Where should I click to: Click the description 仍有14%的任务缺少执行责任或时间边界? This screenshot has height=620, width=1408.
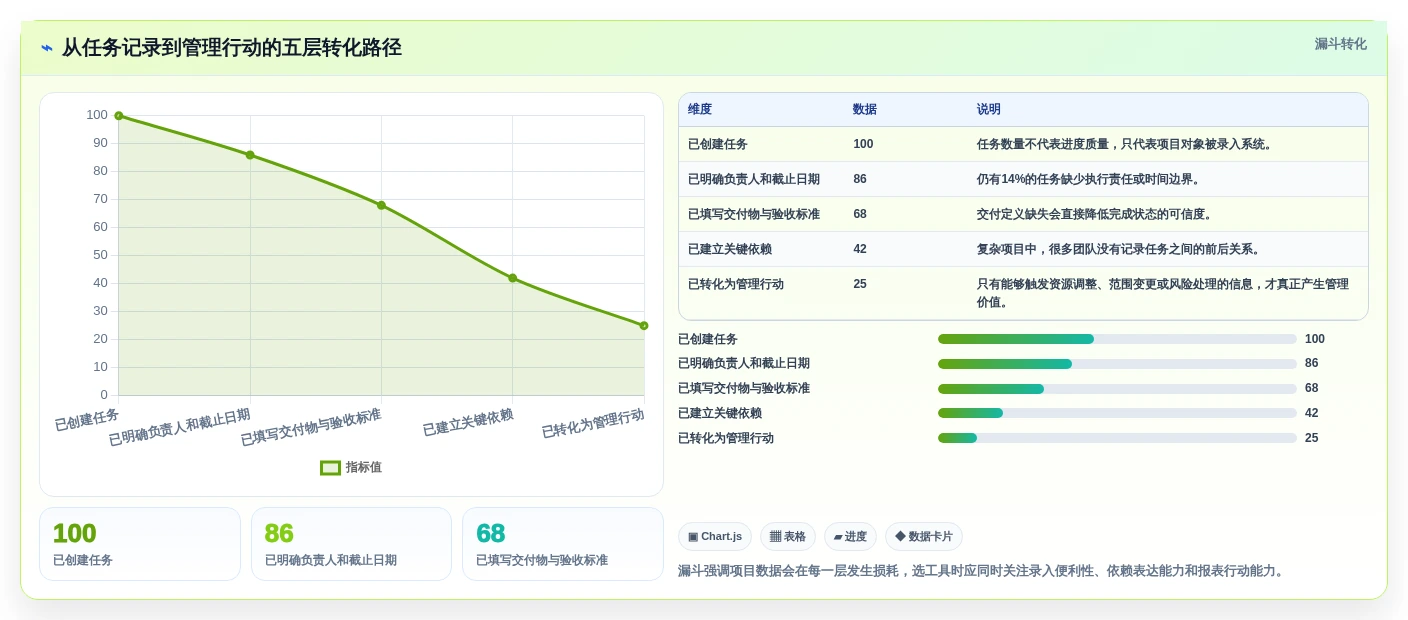1089,179
